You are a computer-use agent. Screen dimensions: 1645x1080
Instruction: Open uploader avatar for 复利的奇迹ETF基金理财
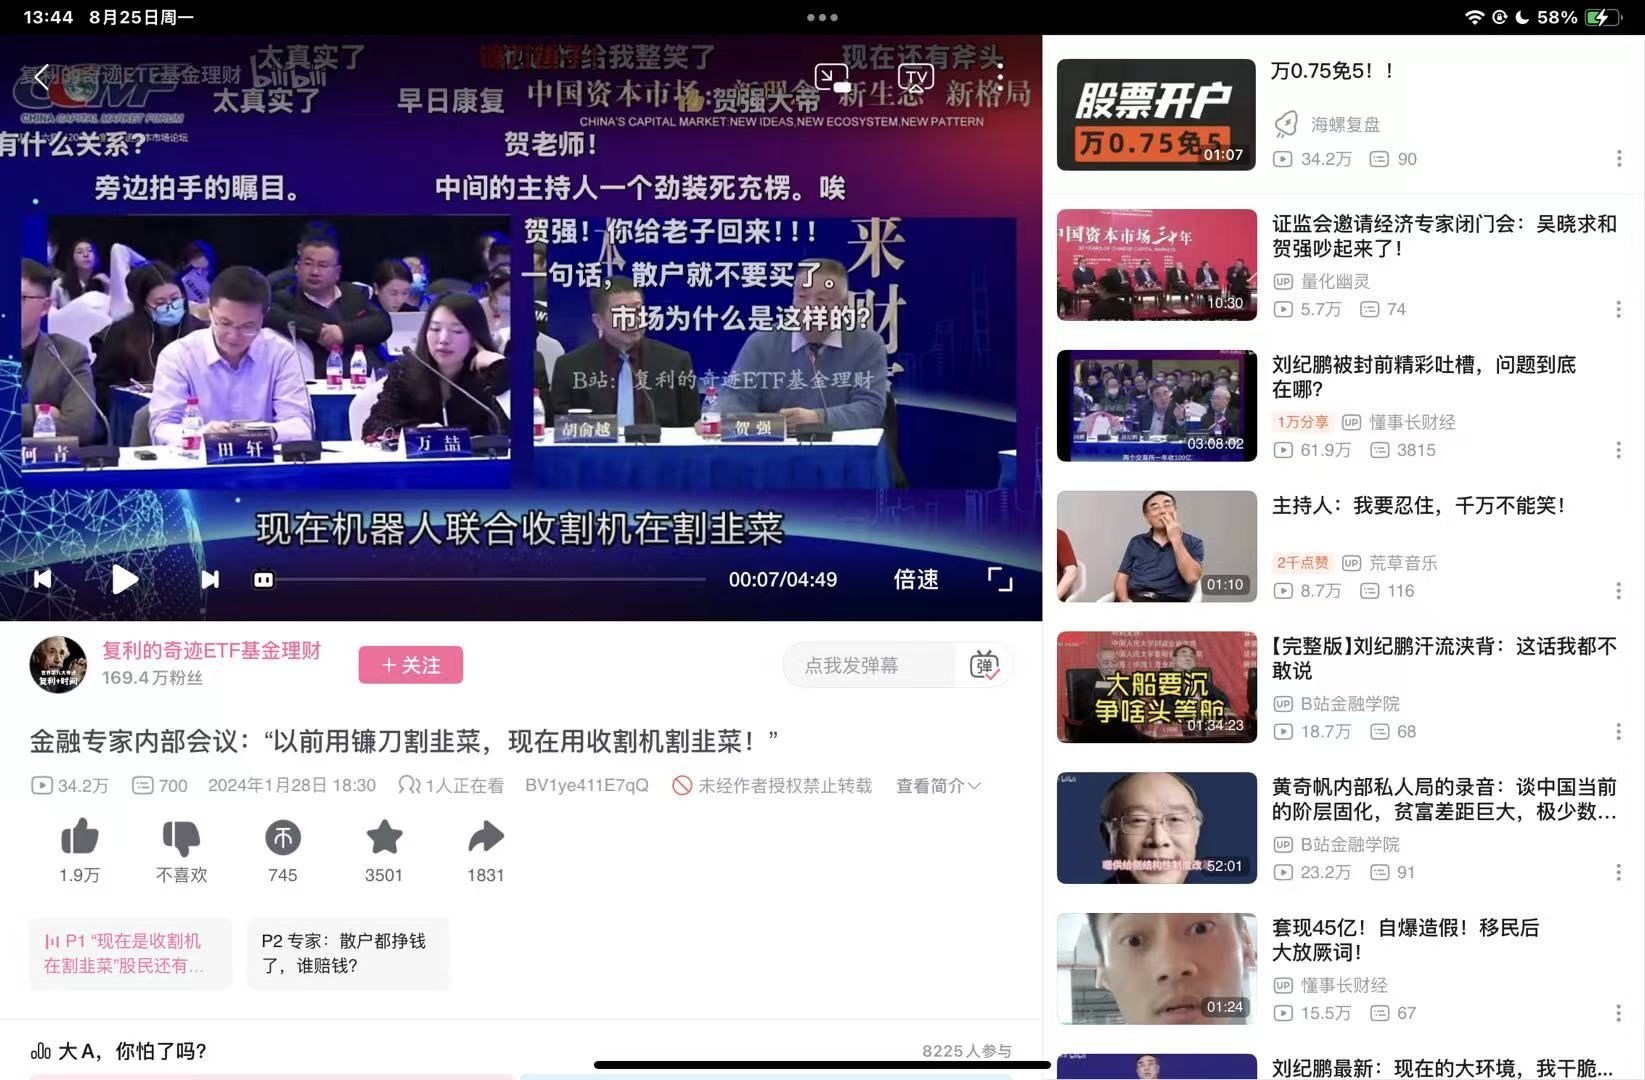click(58, 664)
